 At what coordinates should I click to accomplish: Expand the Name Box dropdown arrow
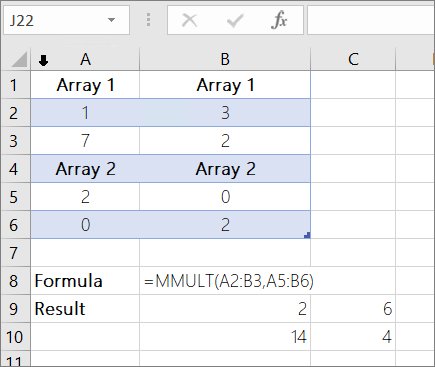tap(112, 20)
